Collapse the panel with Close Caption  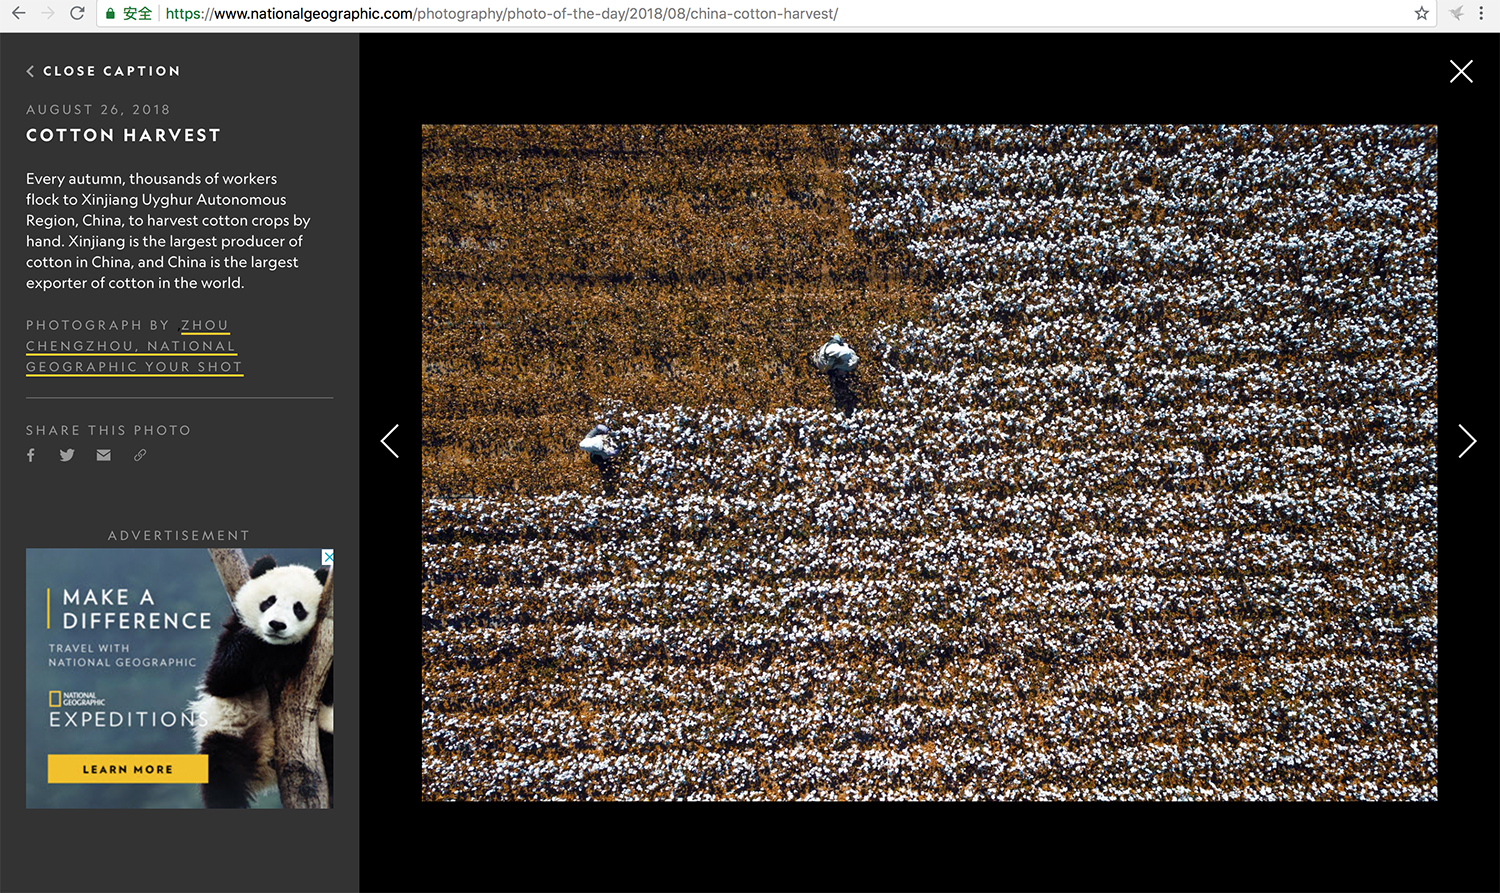point(103,71)
